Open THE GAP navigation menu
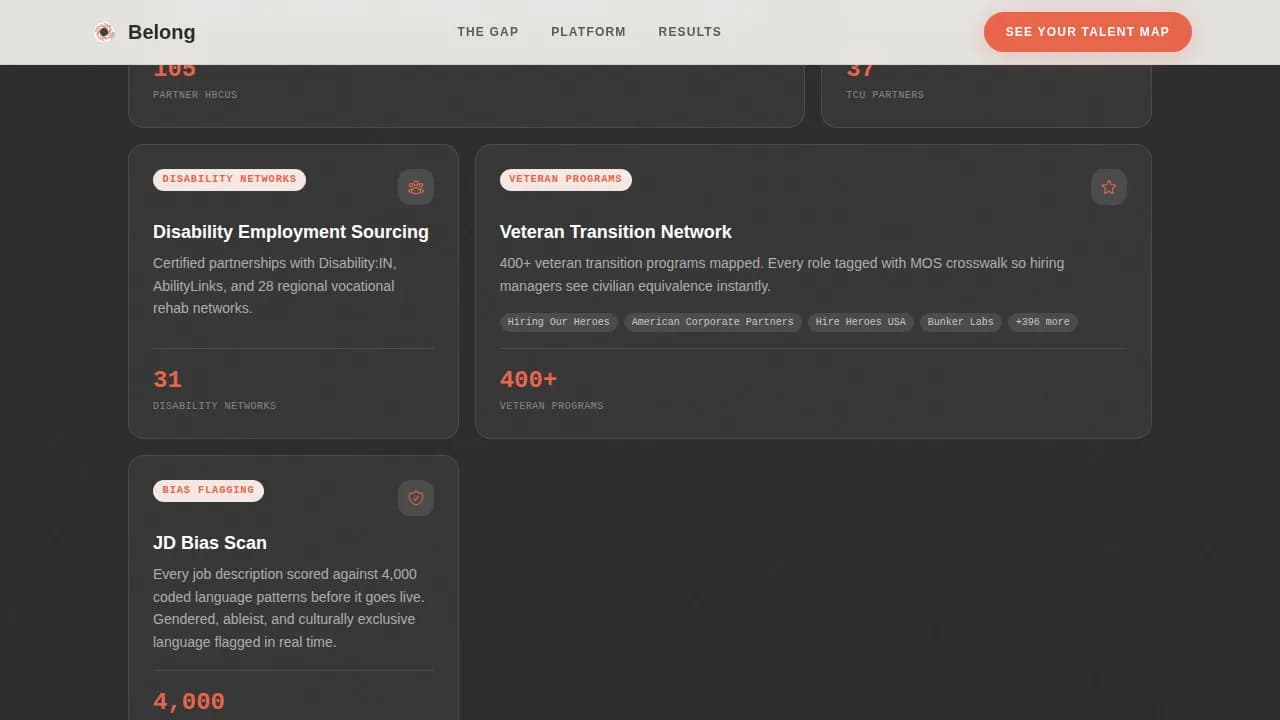This screenshot has width=1280, height=720. point(488,31)
